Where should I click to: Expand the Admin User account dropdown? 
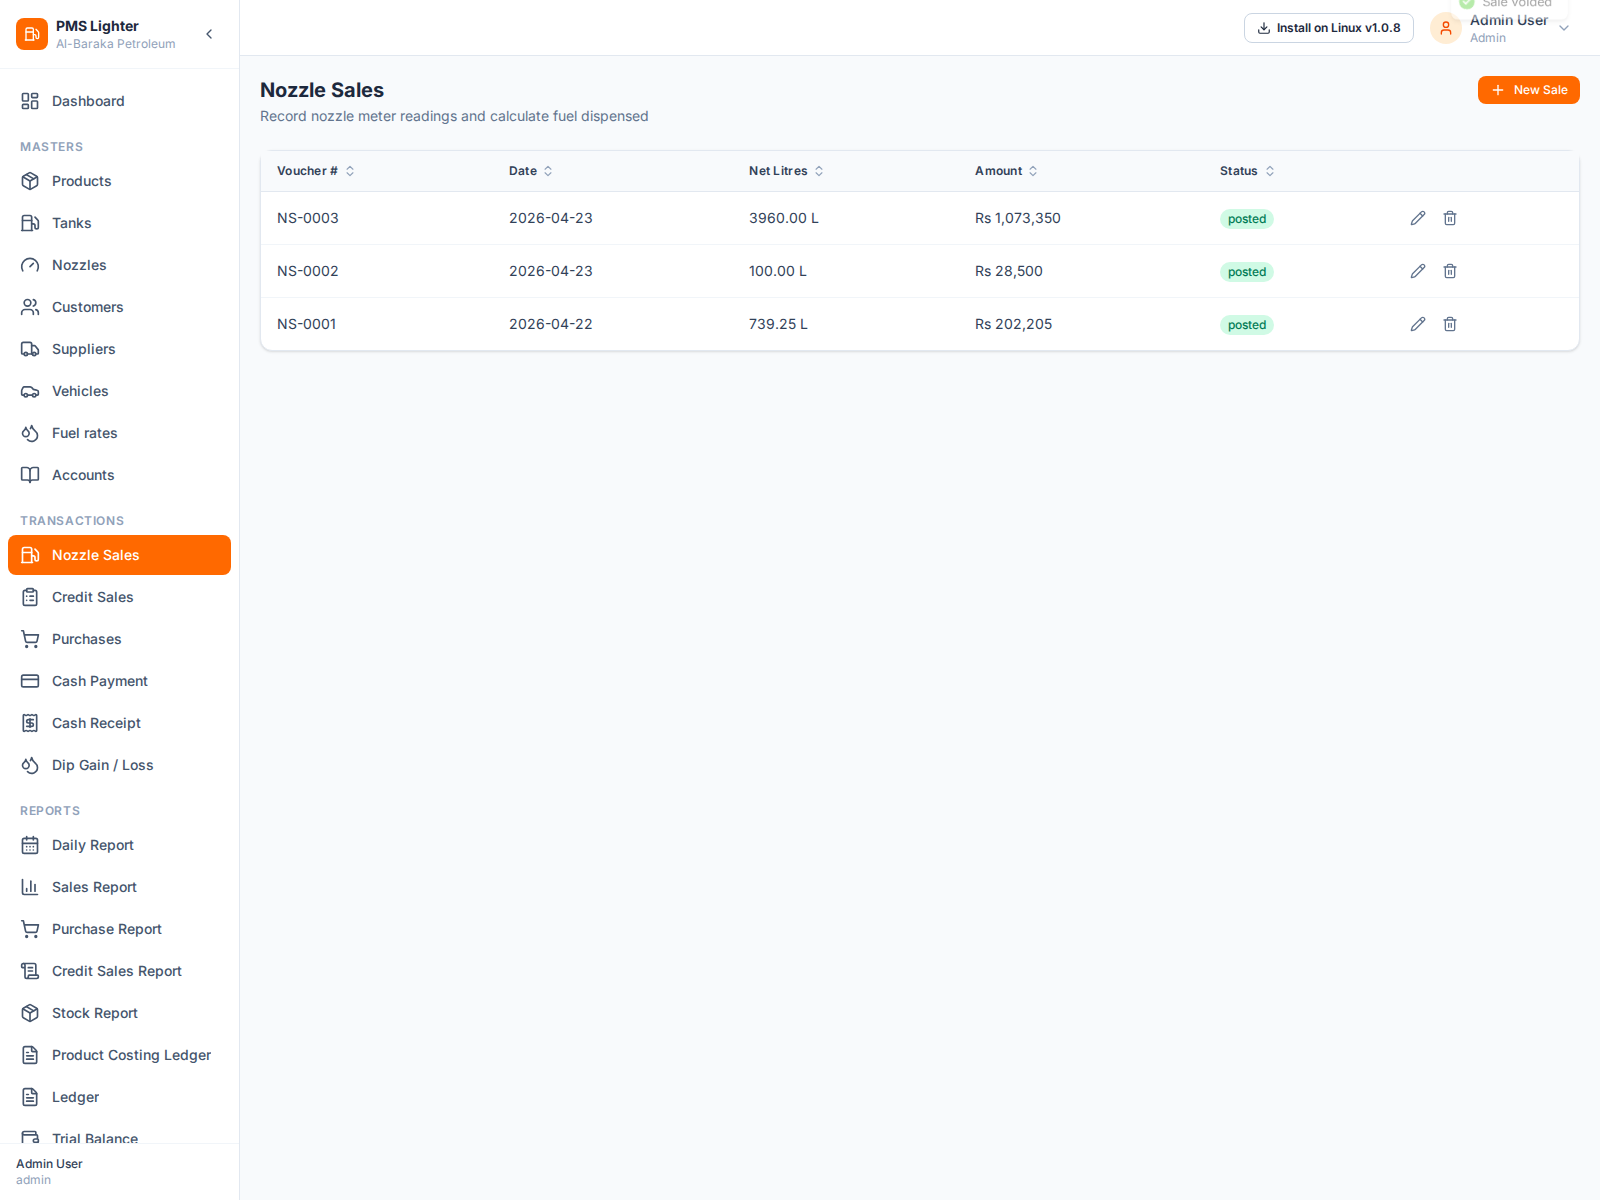coord(1564,28)
